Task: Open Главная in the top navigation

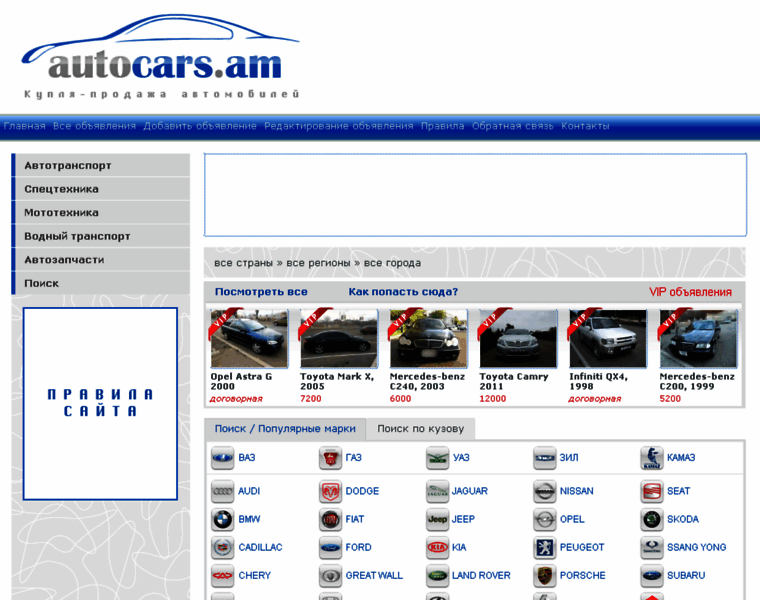Action: point(24,126)
